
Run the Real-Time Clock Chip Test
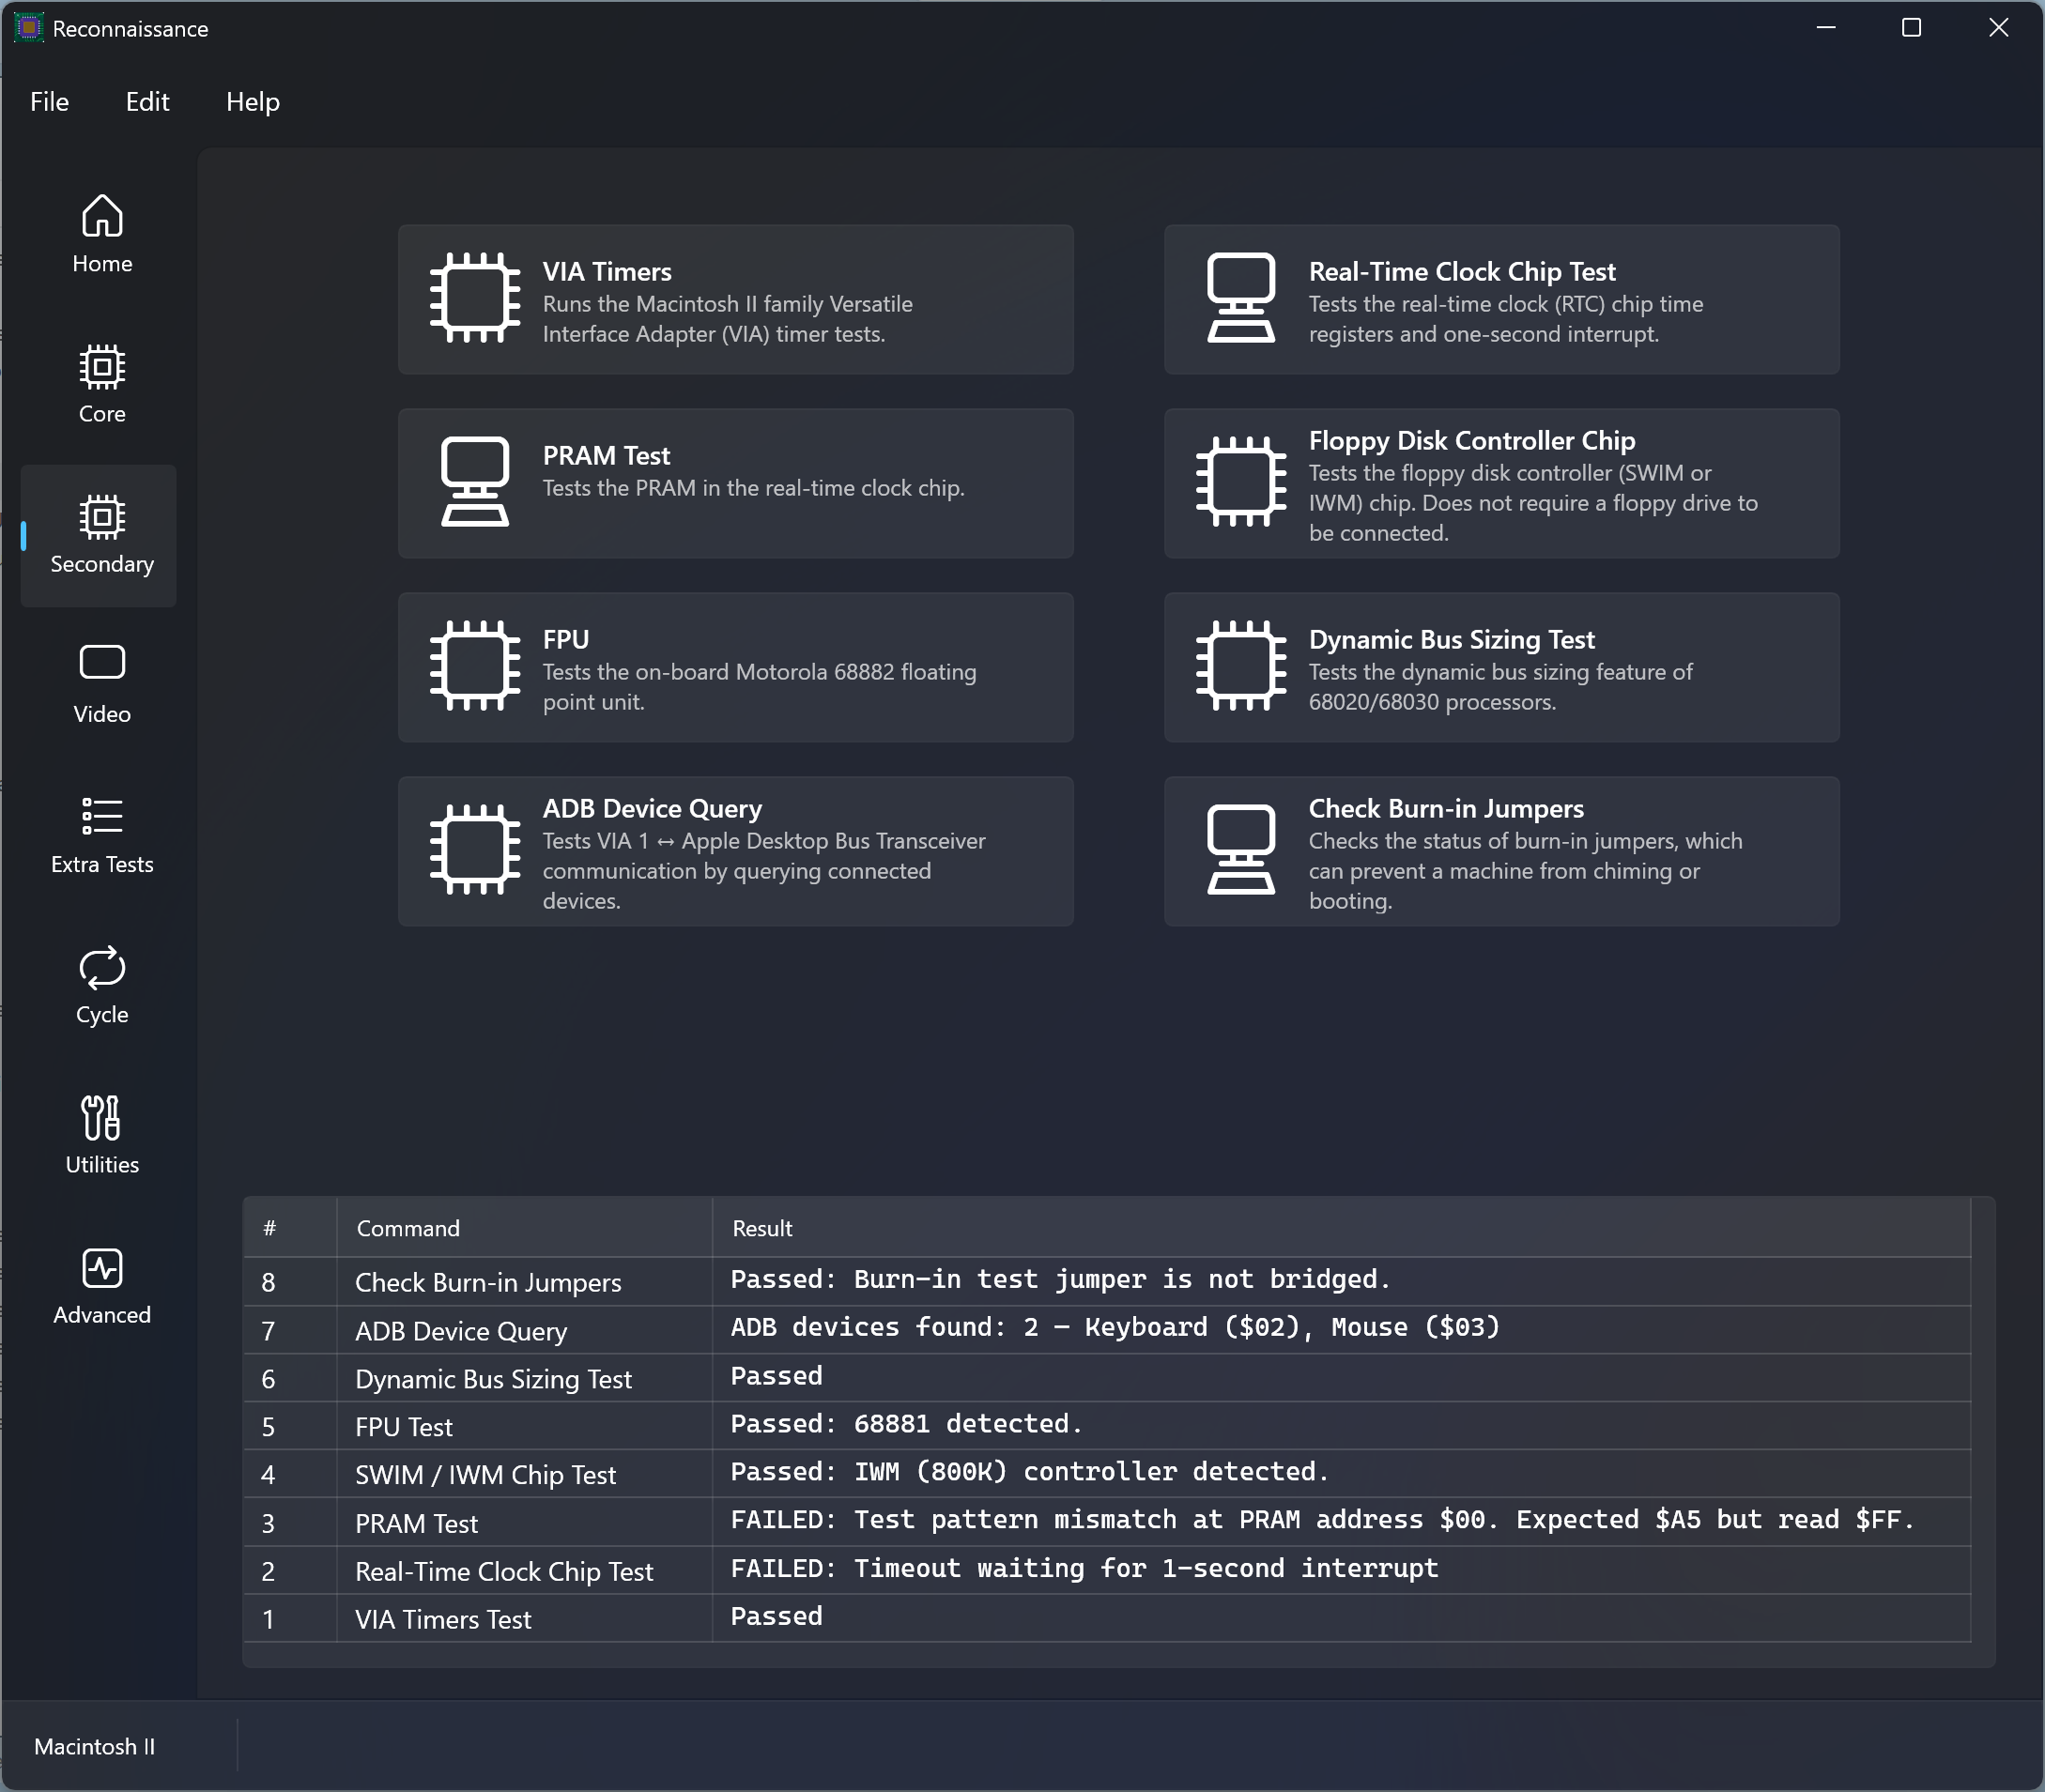click(1501, 300)
